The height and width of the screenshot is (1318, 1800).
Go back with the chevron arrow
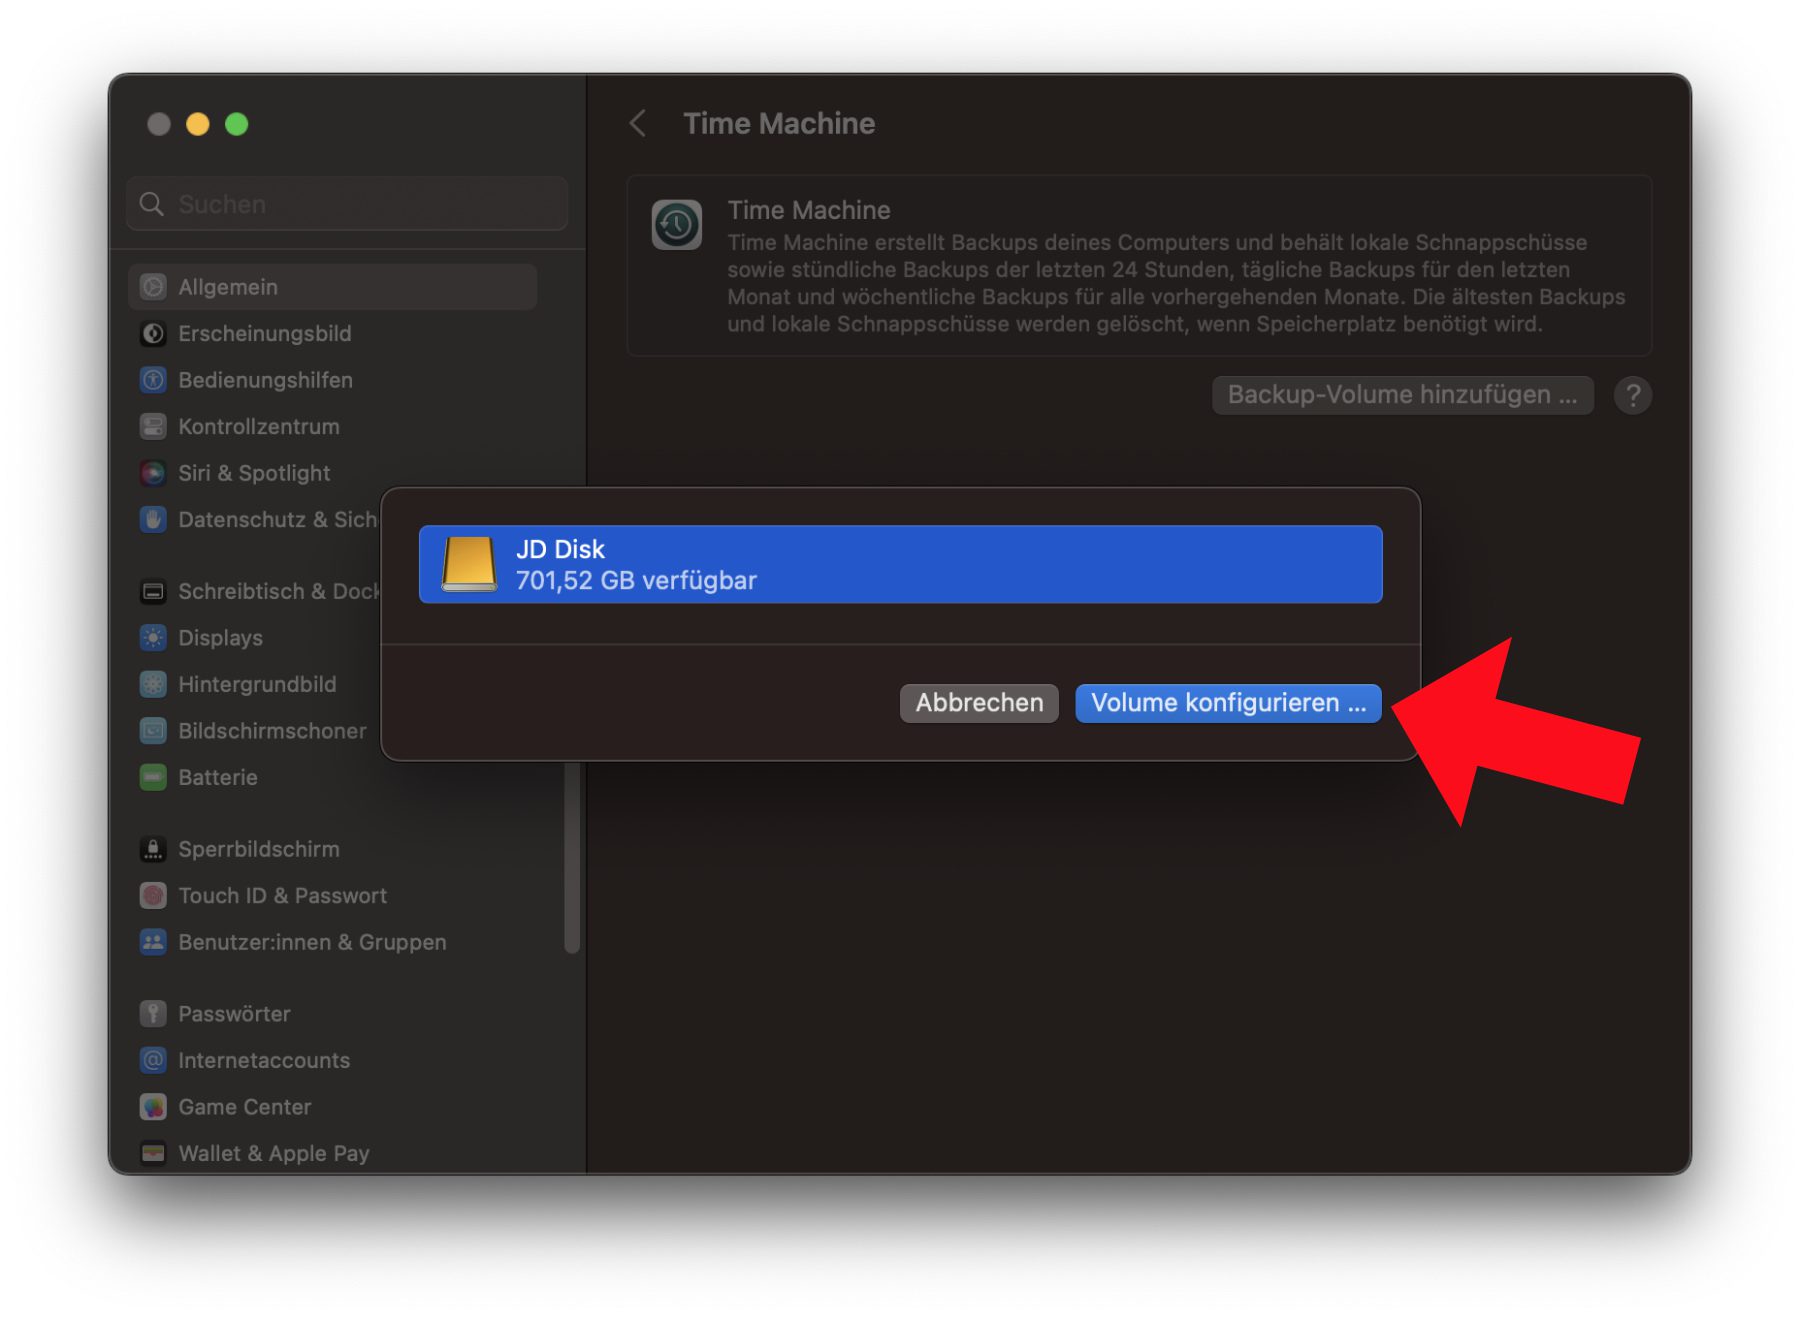(637, 124)
